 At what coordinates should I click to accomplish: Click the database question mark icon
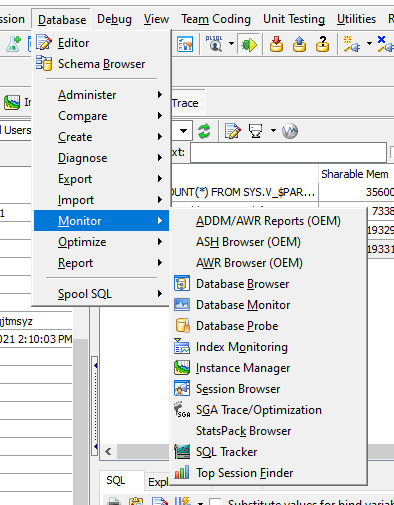coord(322,44)
